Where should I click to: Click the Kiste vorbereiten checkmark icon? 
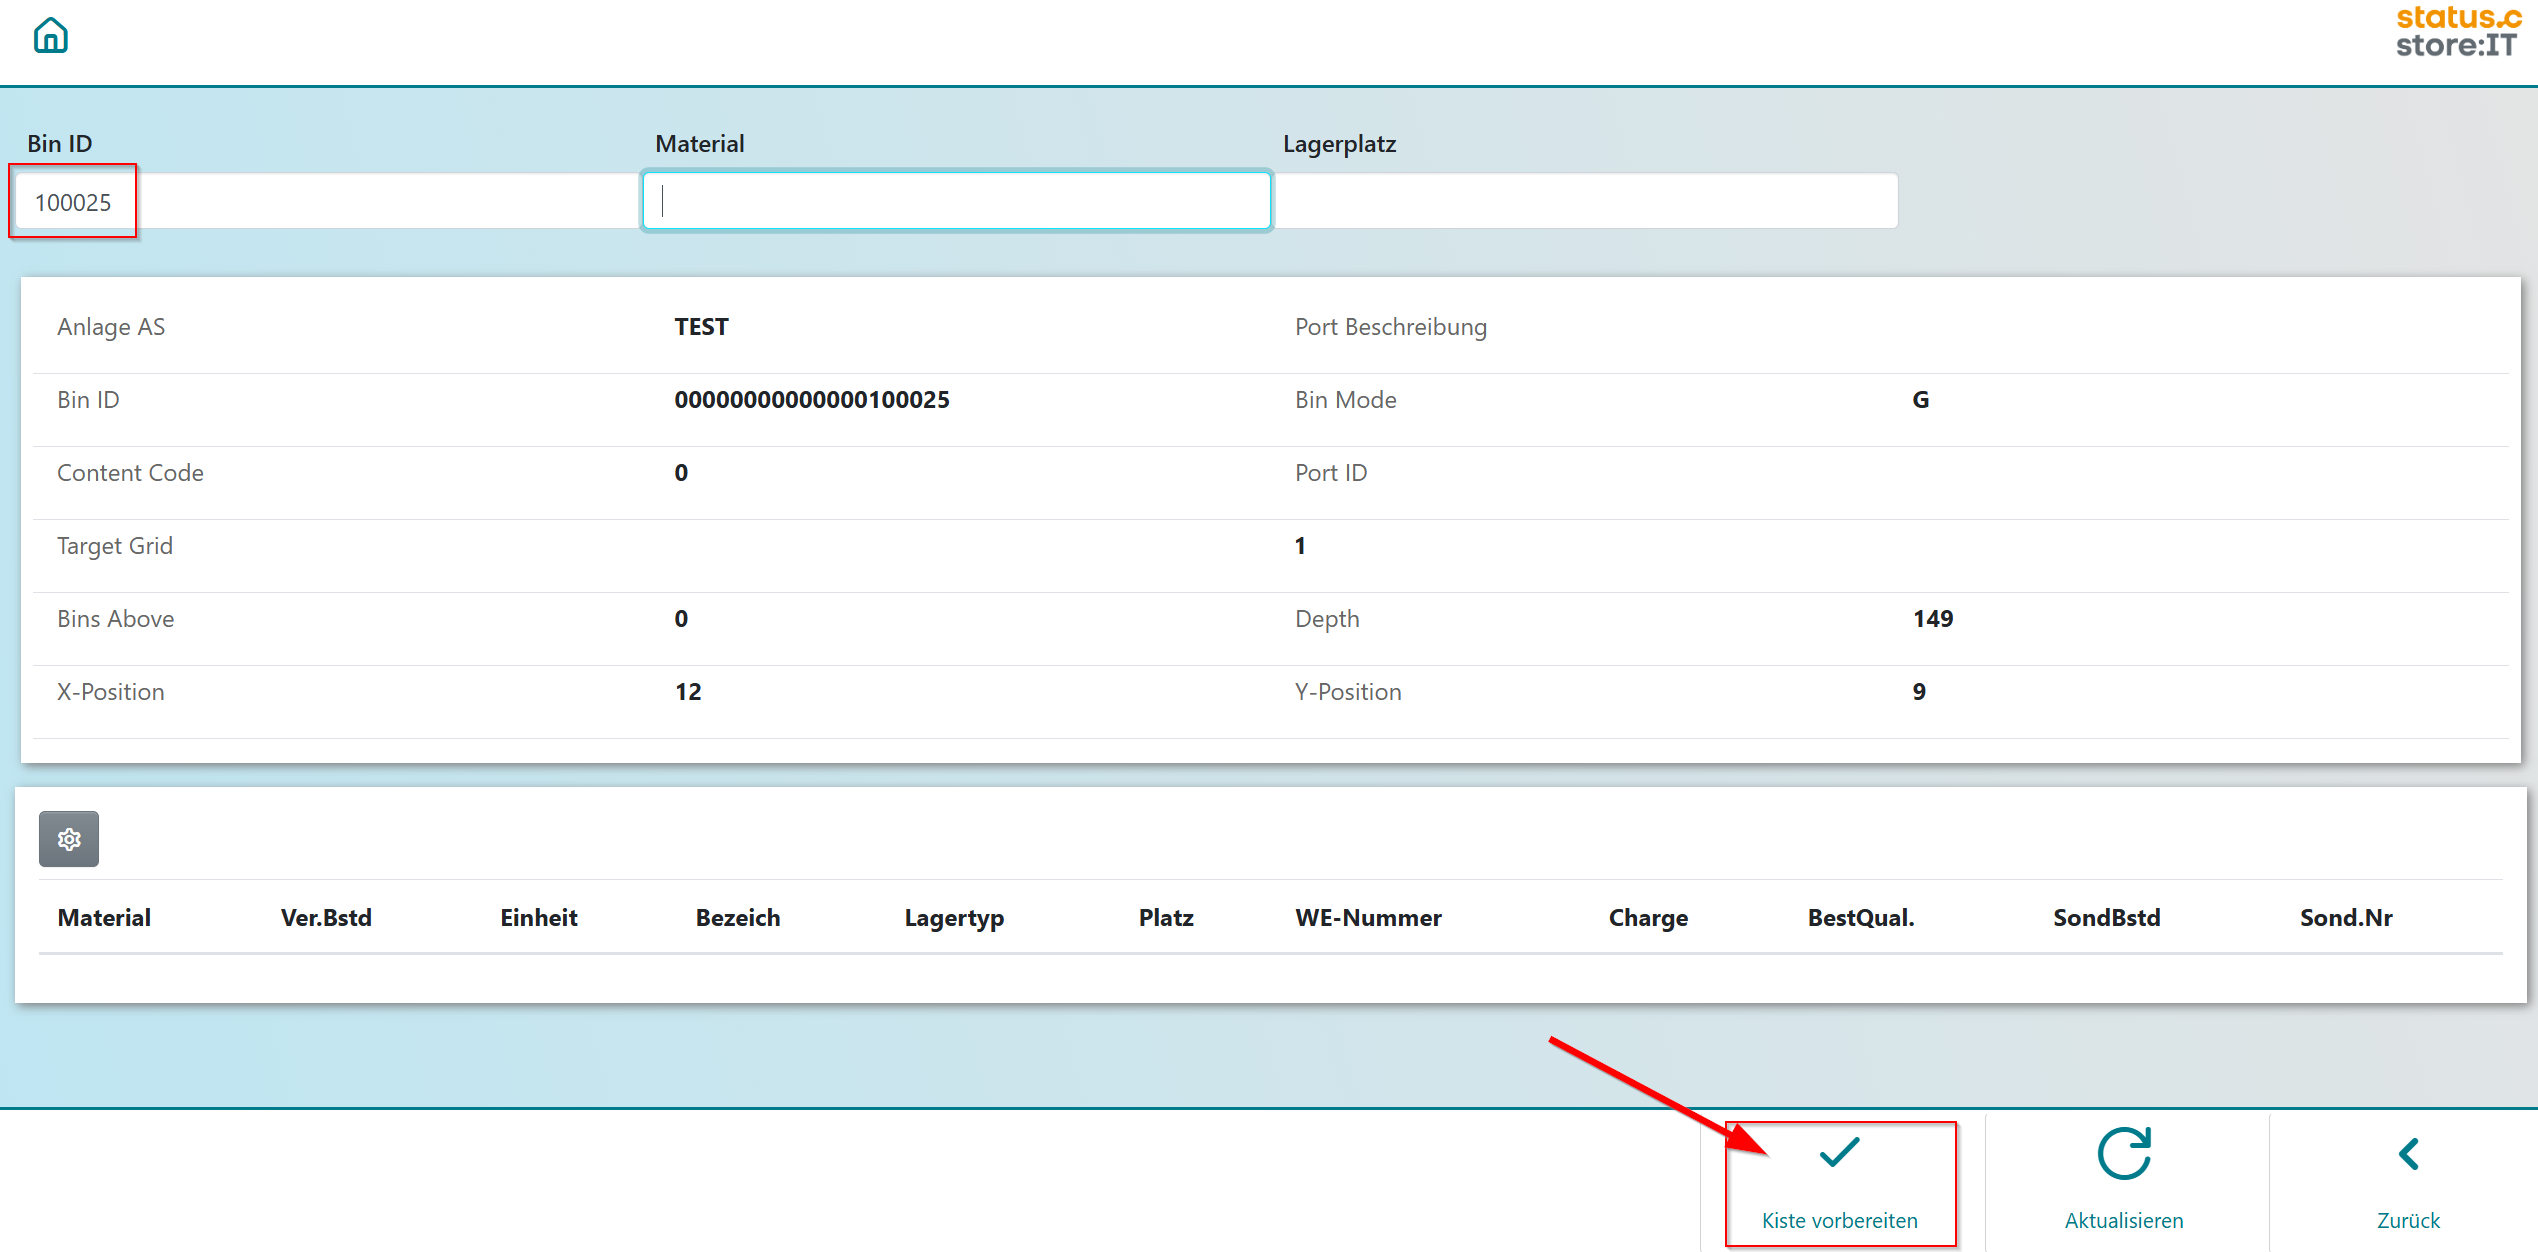pos(1839,1153)
